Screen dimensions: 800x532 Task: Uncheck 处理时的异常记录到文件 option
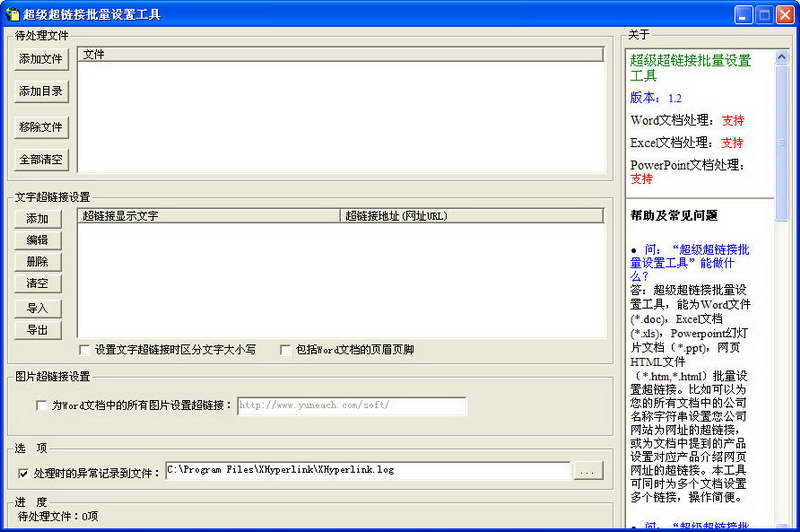pyautogui.click(x=23, y=473)
